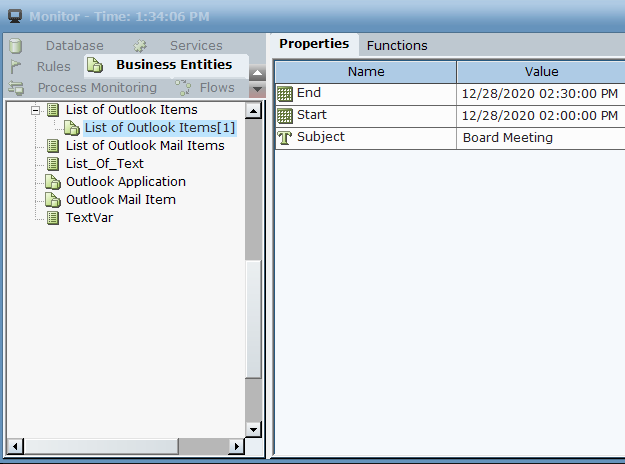Viewport: 625px width, 464px height.
Task: Switch to the Functions tab
Action: [397, 45]
